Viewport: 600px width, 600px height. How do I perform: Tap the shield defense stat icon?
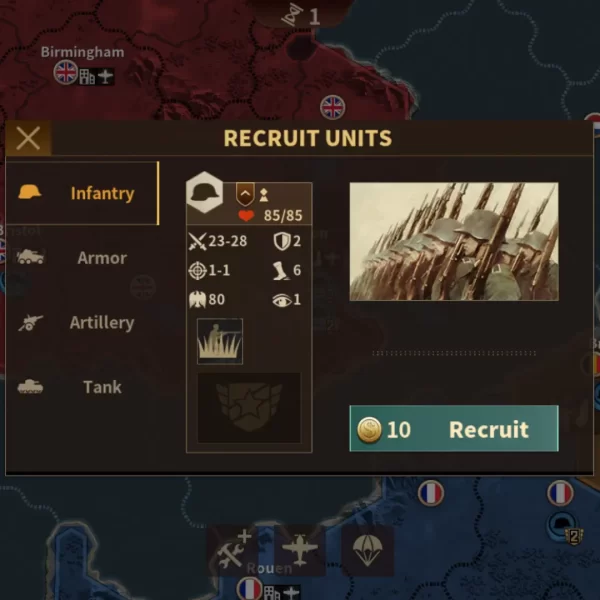point(282,241)
